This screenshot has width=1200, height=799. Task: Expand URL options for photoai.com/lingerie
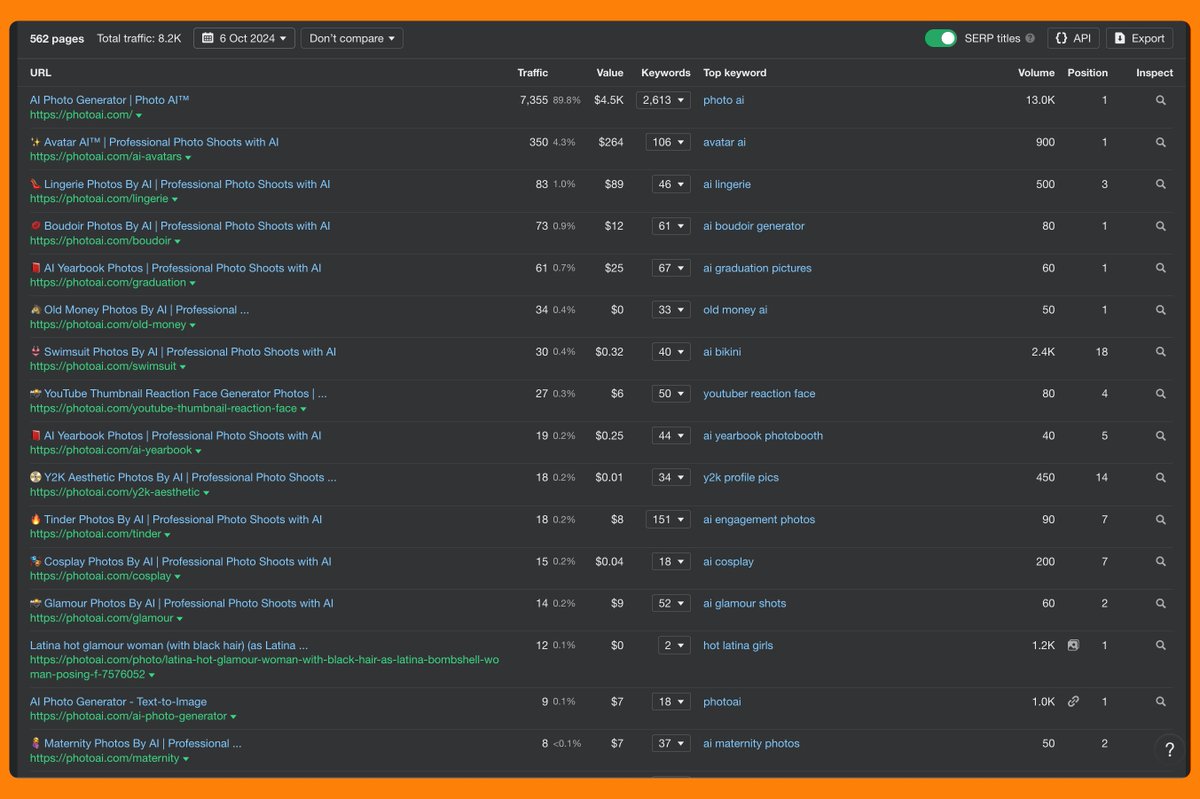[175, 200]
